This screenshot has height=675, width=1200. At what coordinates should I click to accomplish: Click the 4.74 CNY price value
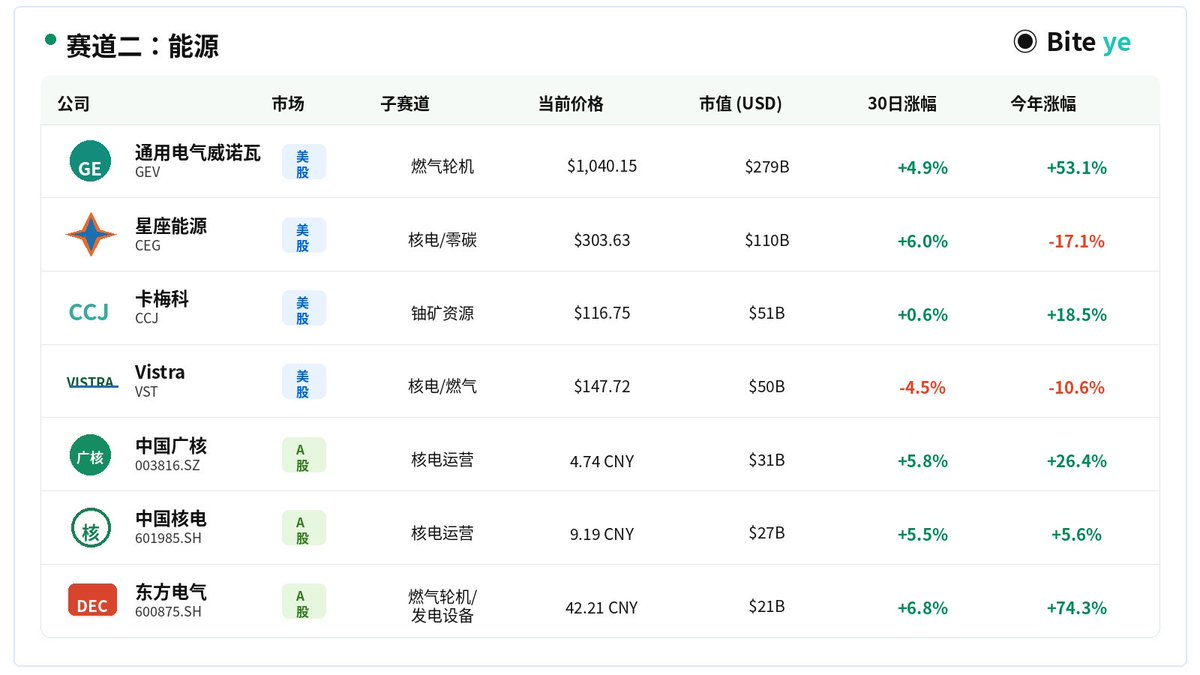(x=602, y=461)
